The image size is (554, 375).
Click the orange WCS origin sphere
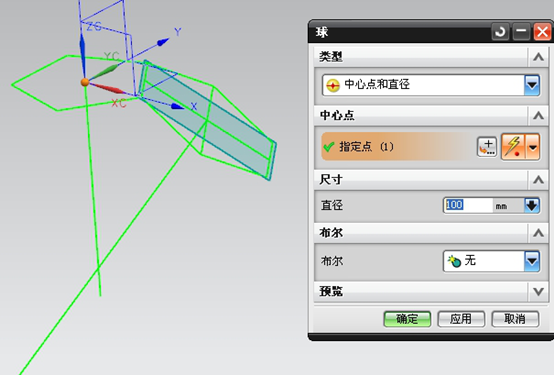click(85, 82)
